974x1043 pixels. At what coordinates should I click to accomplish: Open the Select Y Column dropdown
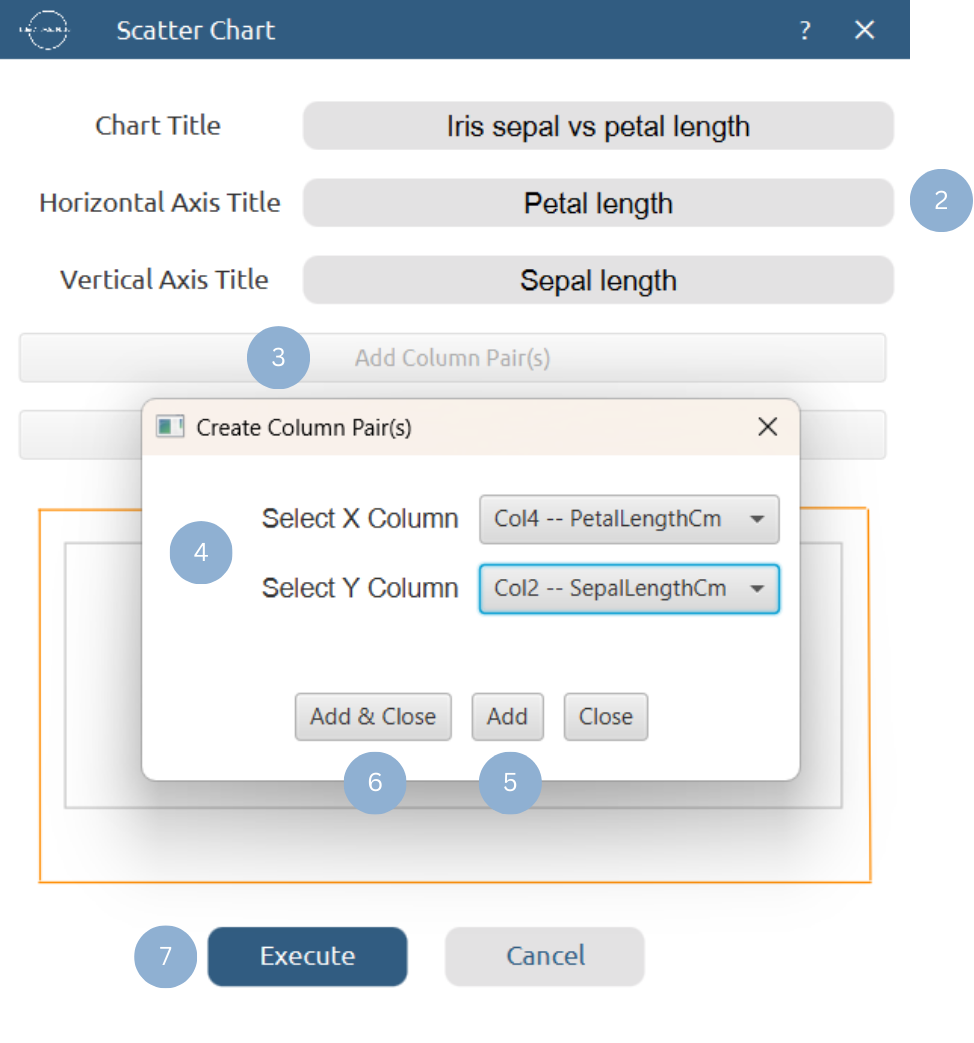tap(628, 589)
